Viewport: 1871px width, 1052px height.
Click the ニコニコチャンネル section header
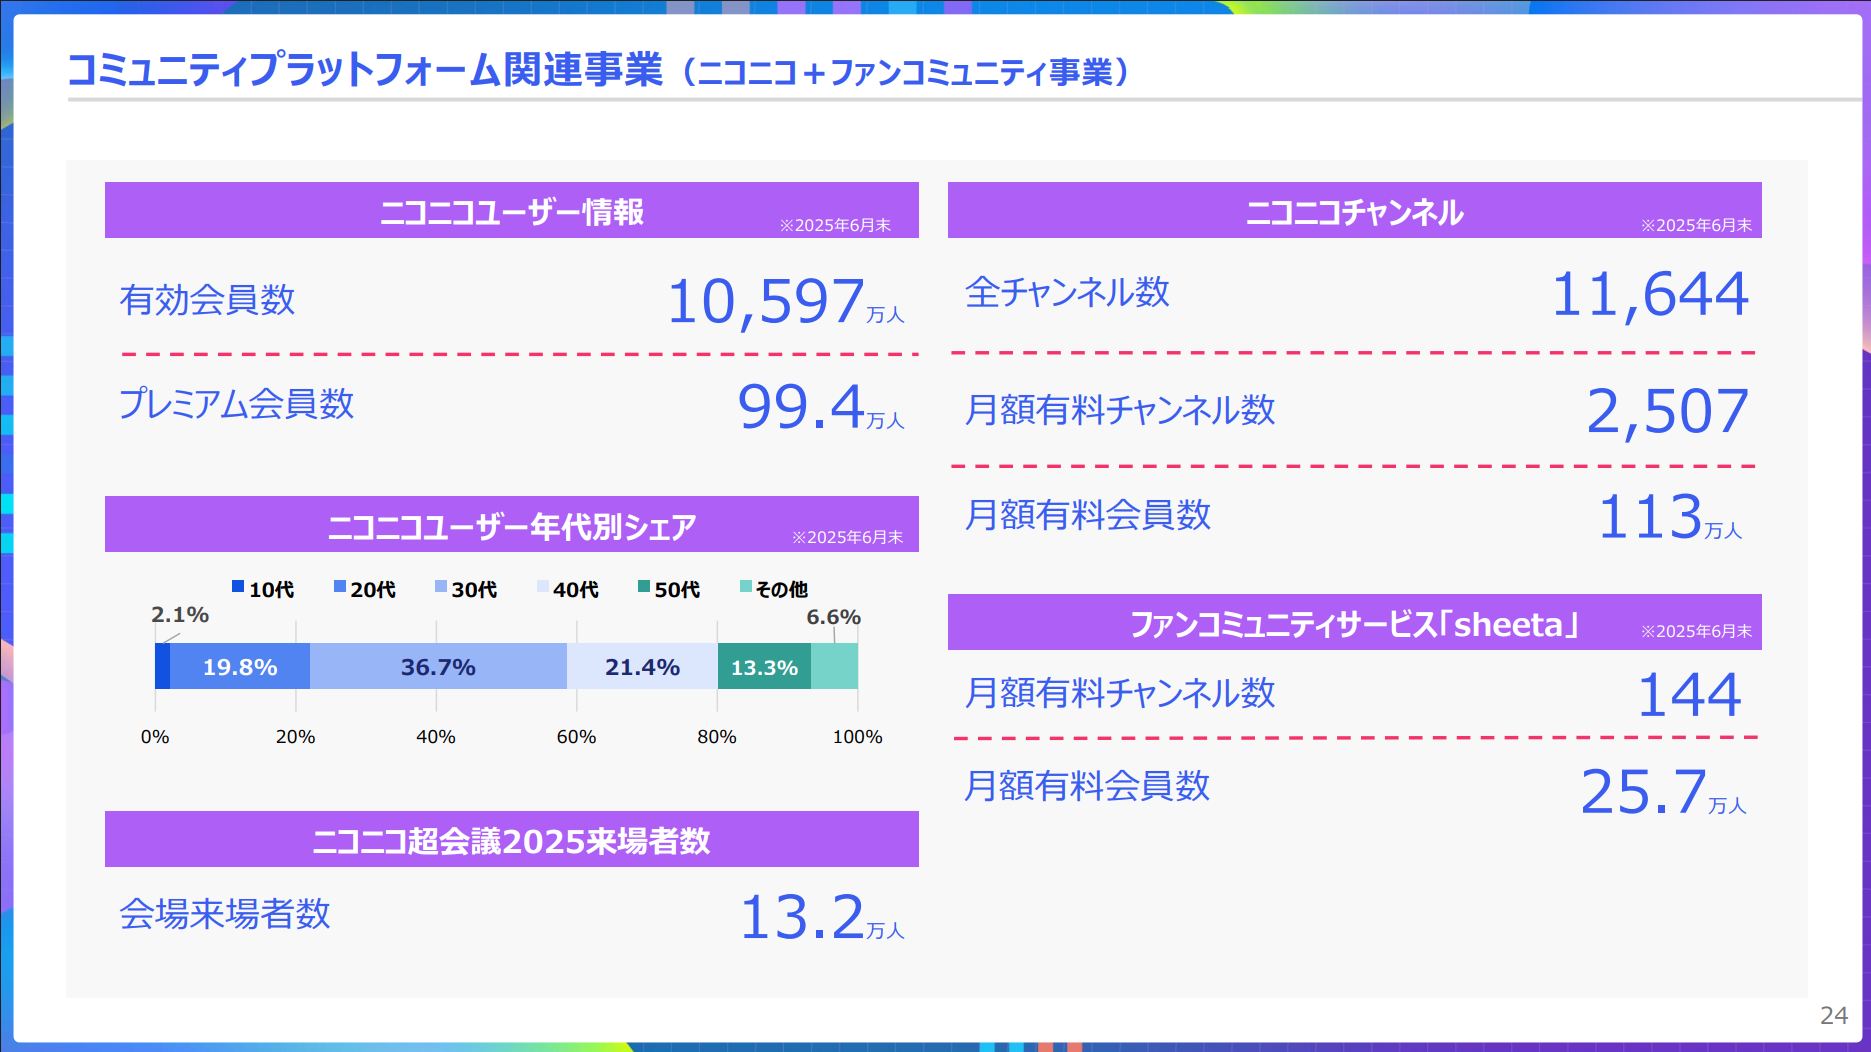pyautogui.click(x=1354, y=210)
